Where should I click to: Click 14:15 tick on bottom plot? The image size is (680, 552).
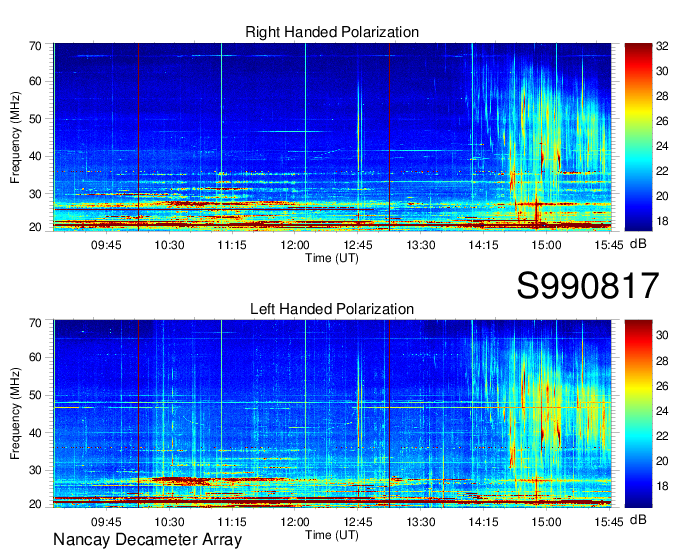(484, 522)
